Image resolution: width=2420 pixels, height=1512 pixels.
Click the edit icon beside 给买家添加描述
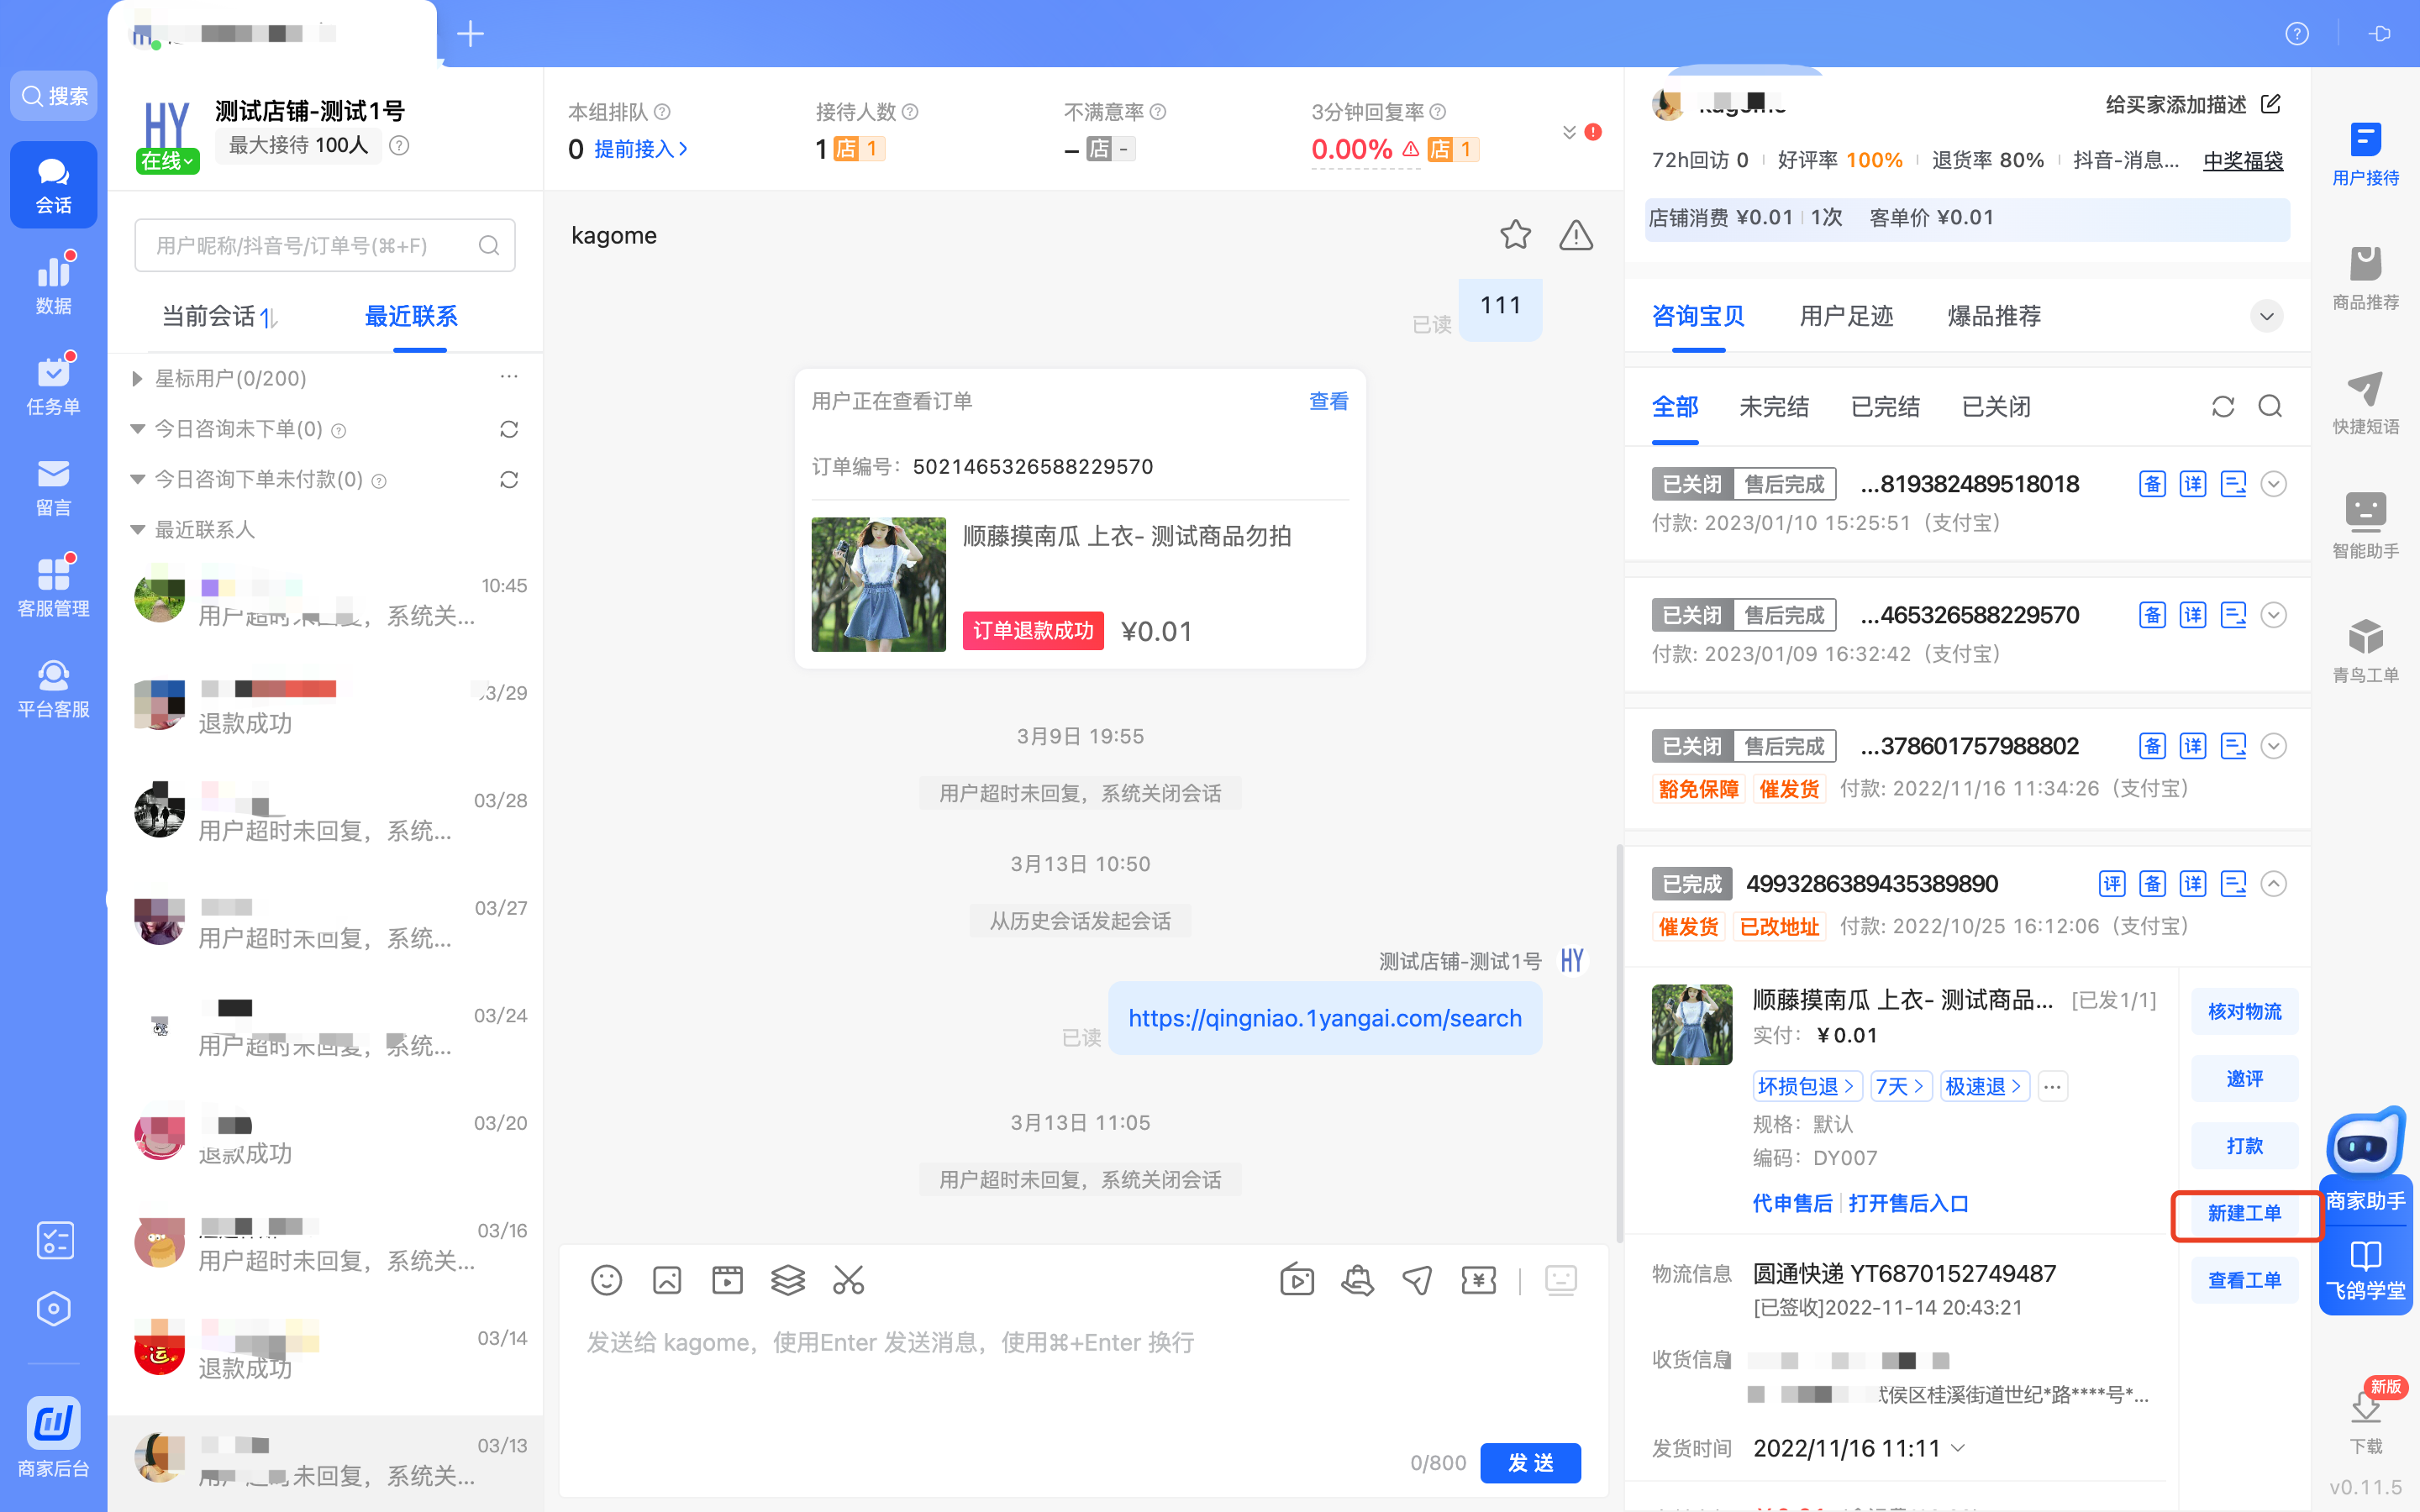2271,104
